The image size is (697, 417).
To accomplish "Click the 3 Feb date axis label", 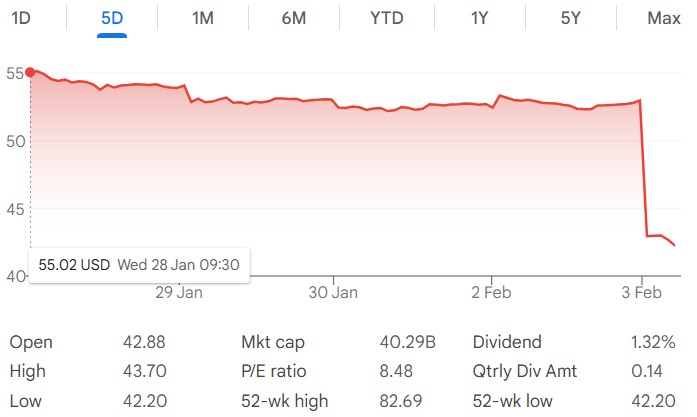I will pos(642,292).
